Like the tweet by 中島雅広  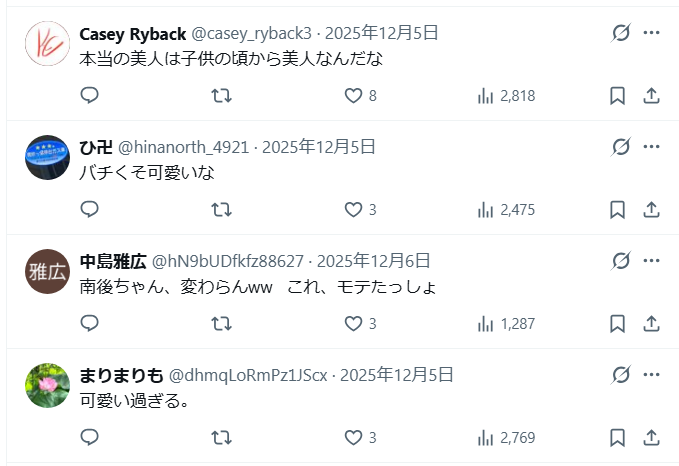click(x=353, y=324)
